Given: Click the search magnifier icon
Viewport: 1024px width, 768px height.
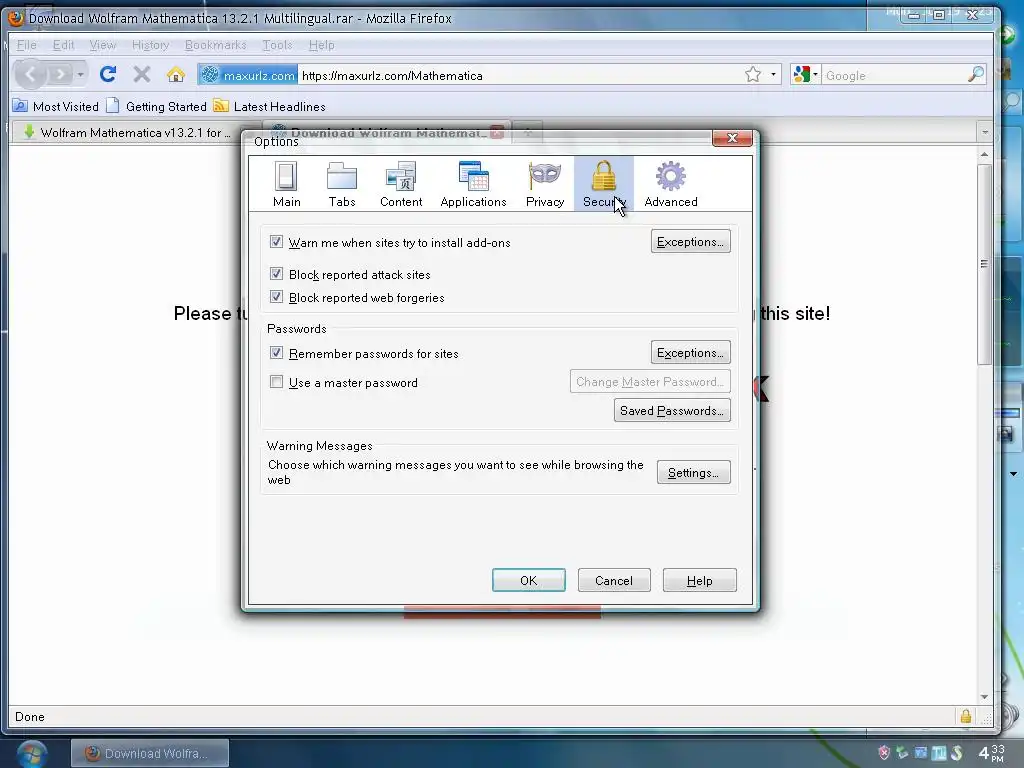Looking at the screenshot, I should tap(976, 74).
